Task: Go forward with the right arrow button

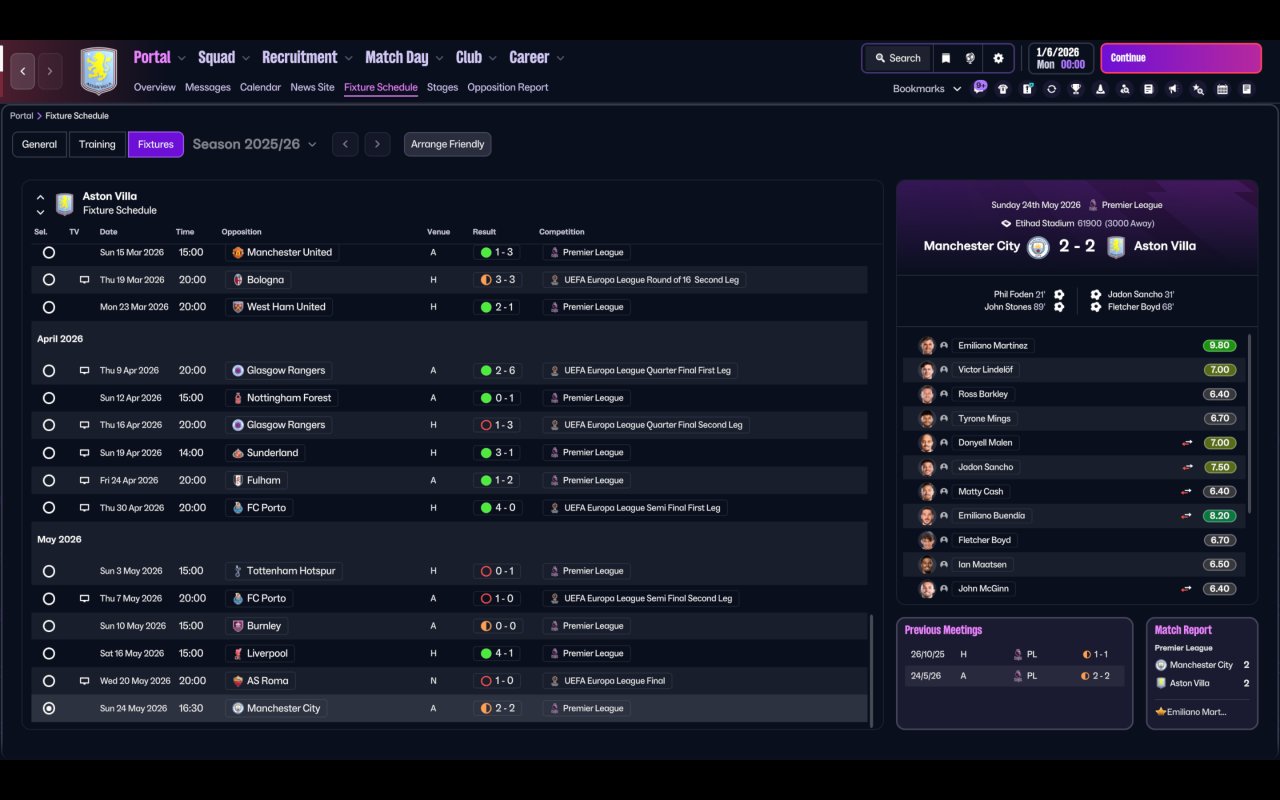Action: coord(50,71)
